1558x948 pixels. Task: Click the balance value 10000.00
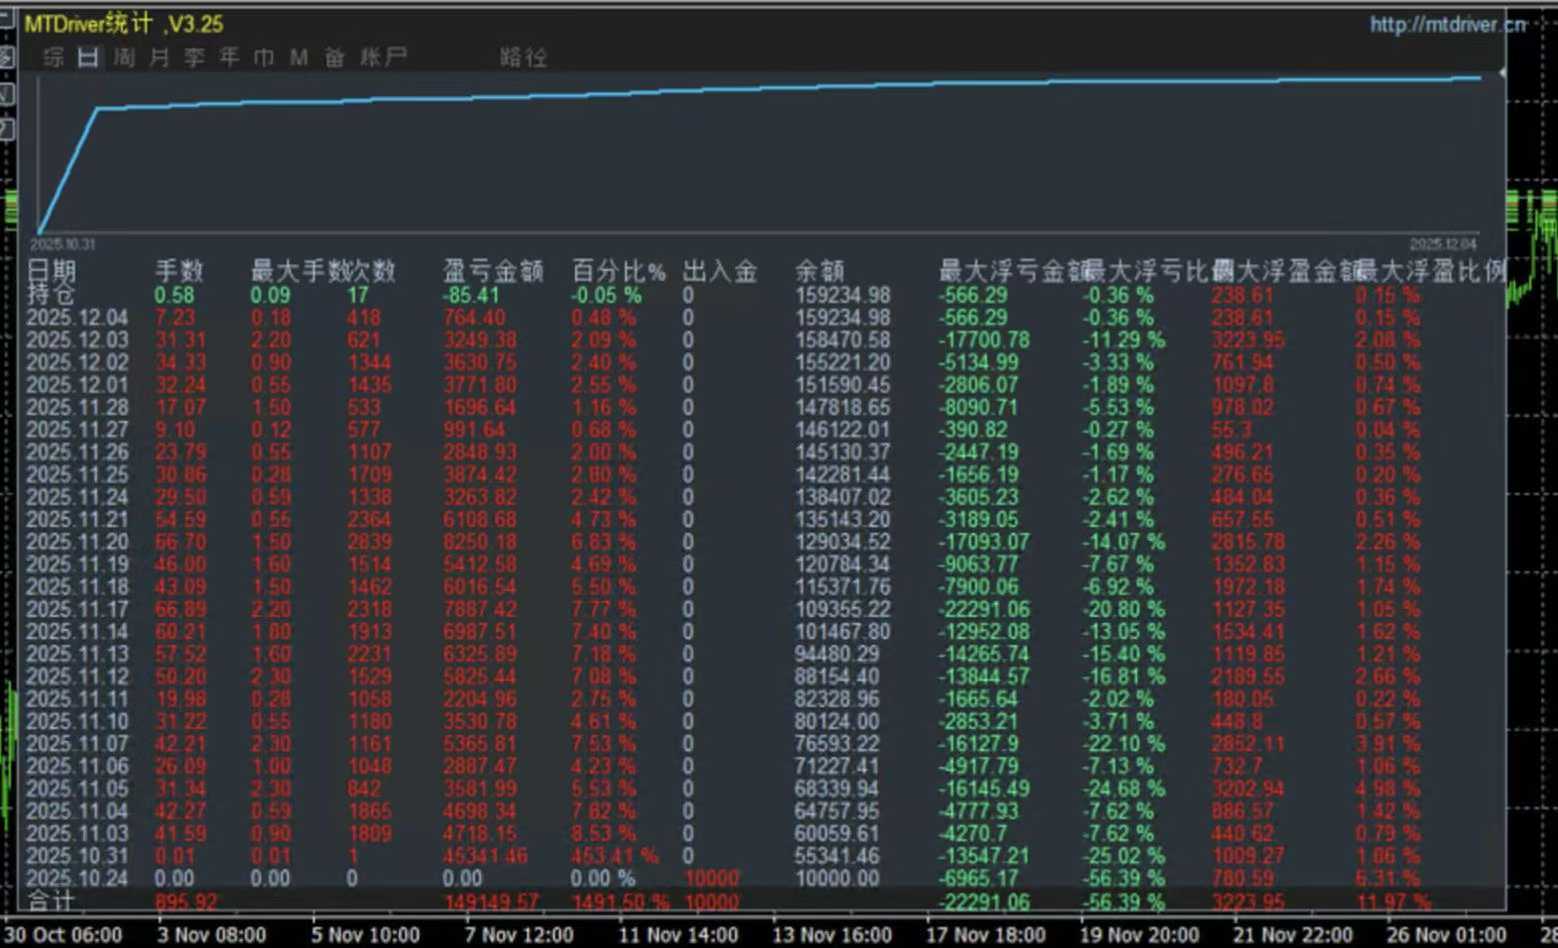[x=837, y=879]
